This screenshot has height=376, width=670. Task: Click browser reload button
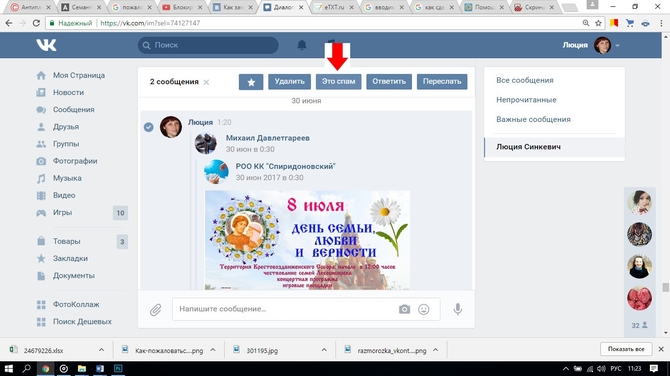[x=36, y=23]
